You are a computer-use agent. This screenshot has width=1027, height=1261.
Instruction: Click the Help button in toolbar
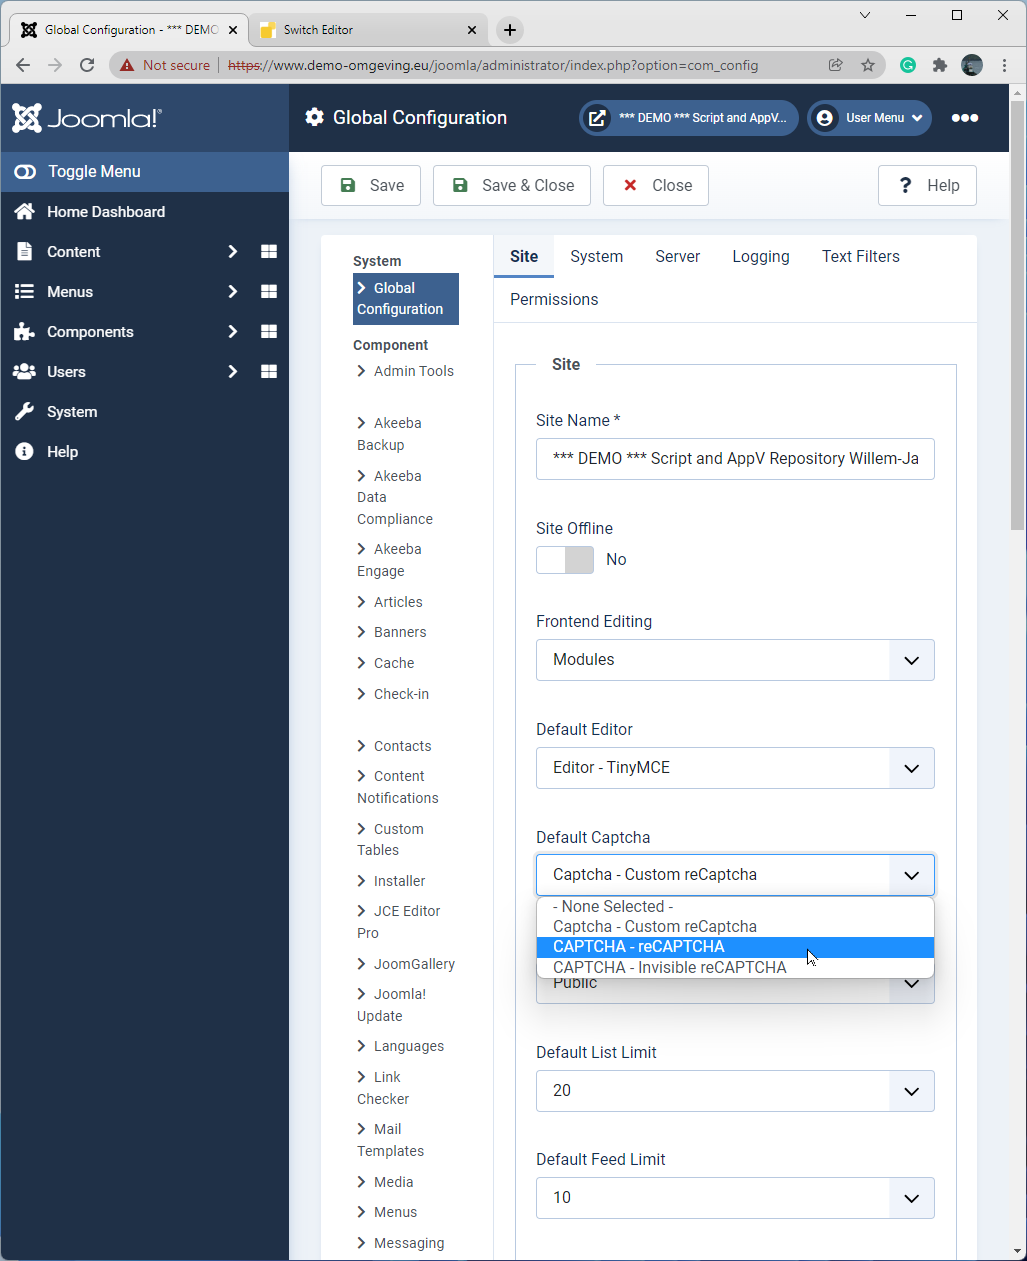[x=927, y=186]
